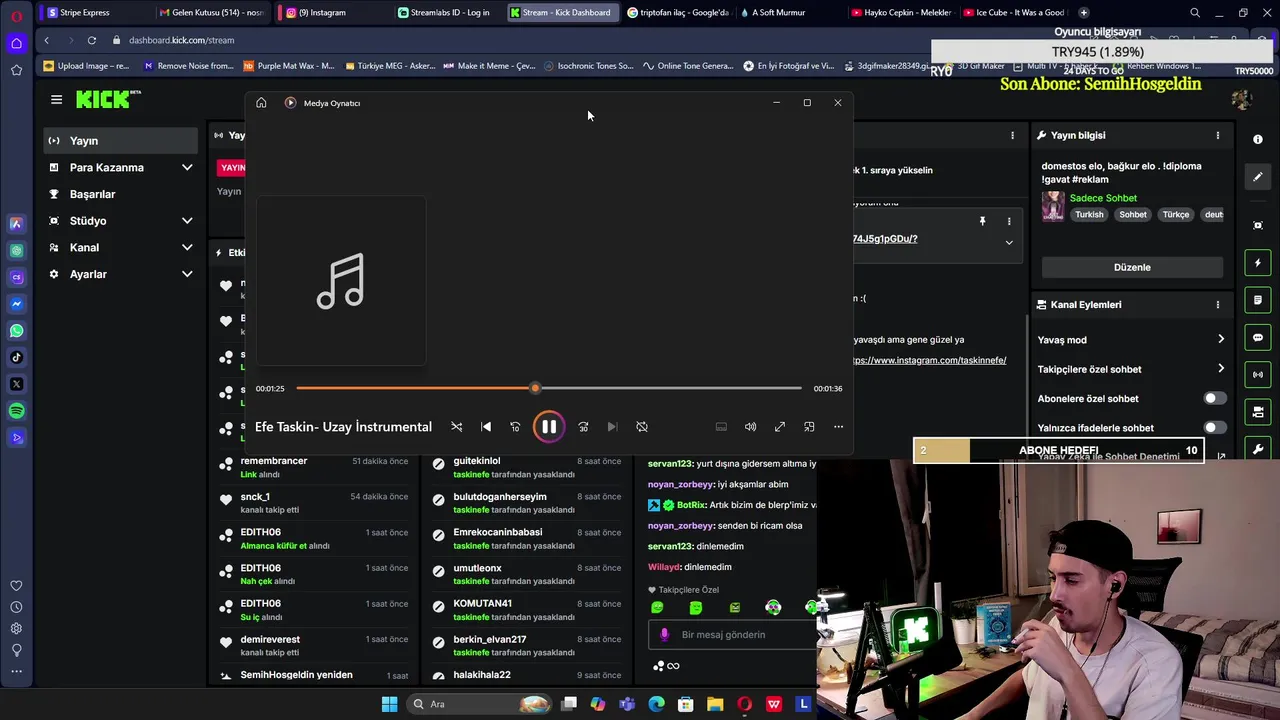Open the media player more options menu
1280x720 pixels.
click(x=838, y=427)
